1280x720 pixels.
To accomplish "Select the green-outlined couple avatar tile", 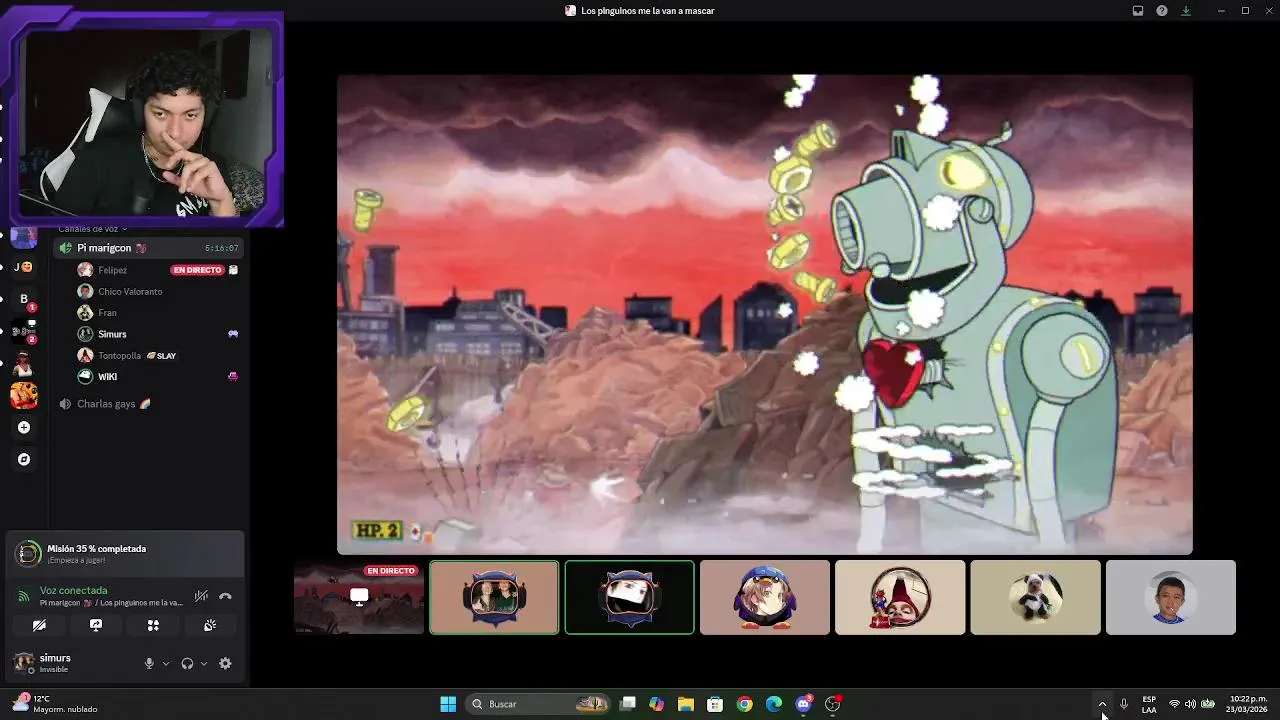I will pos(494,597).
